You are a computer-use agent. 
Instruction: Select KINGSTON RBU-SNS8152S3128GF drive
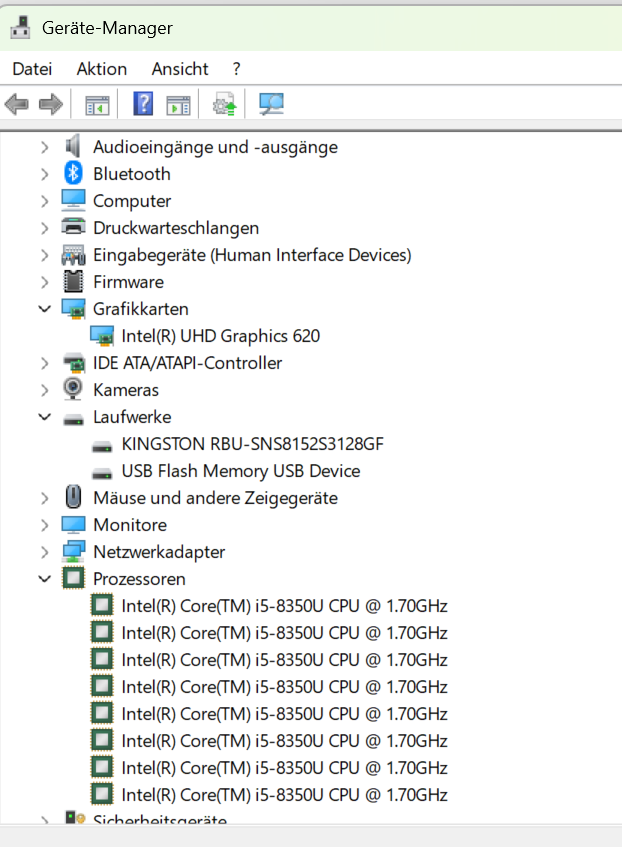point(252,444)
